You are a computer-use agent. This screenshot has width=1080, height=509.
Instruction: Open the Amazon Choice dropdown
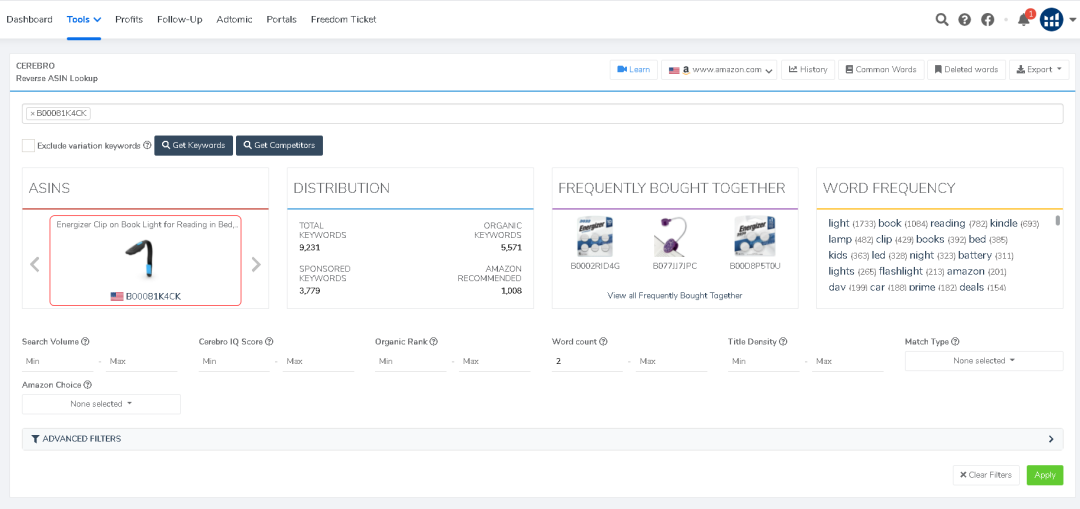tap(101, 404)
